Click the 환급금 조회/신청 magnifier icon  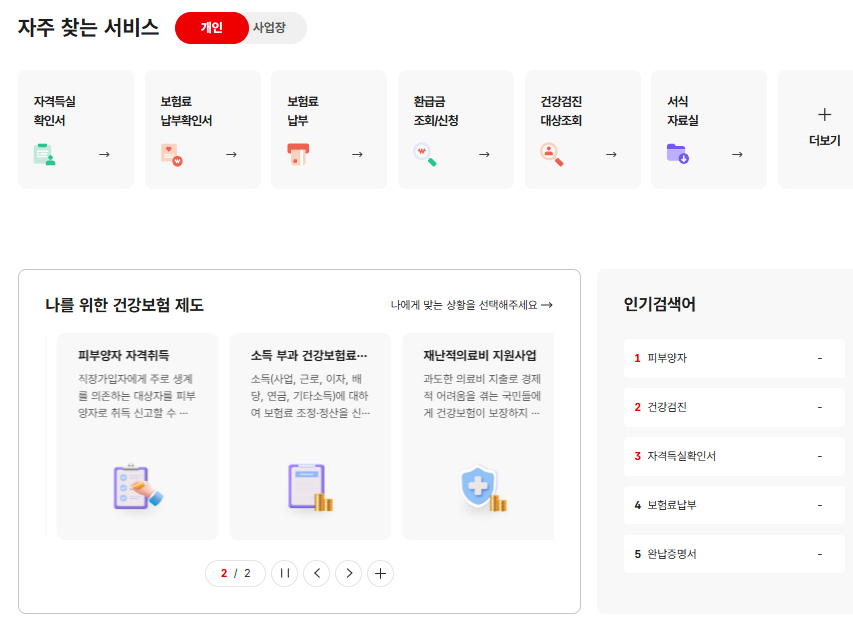tap(425, 154)
